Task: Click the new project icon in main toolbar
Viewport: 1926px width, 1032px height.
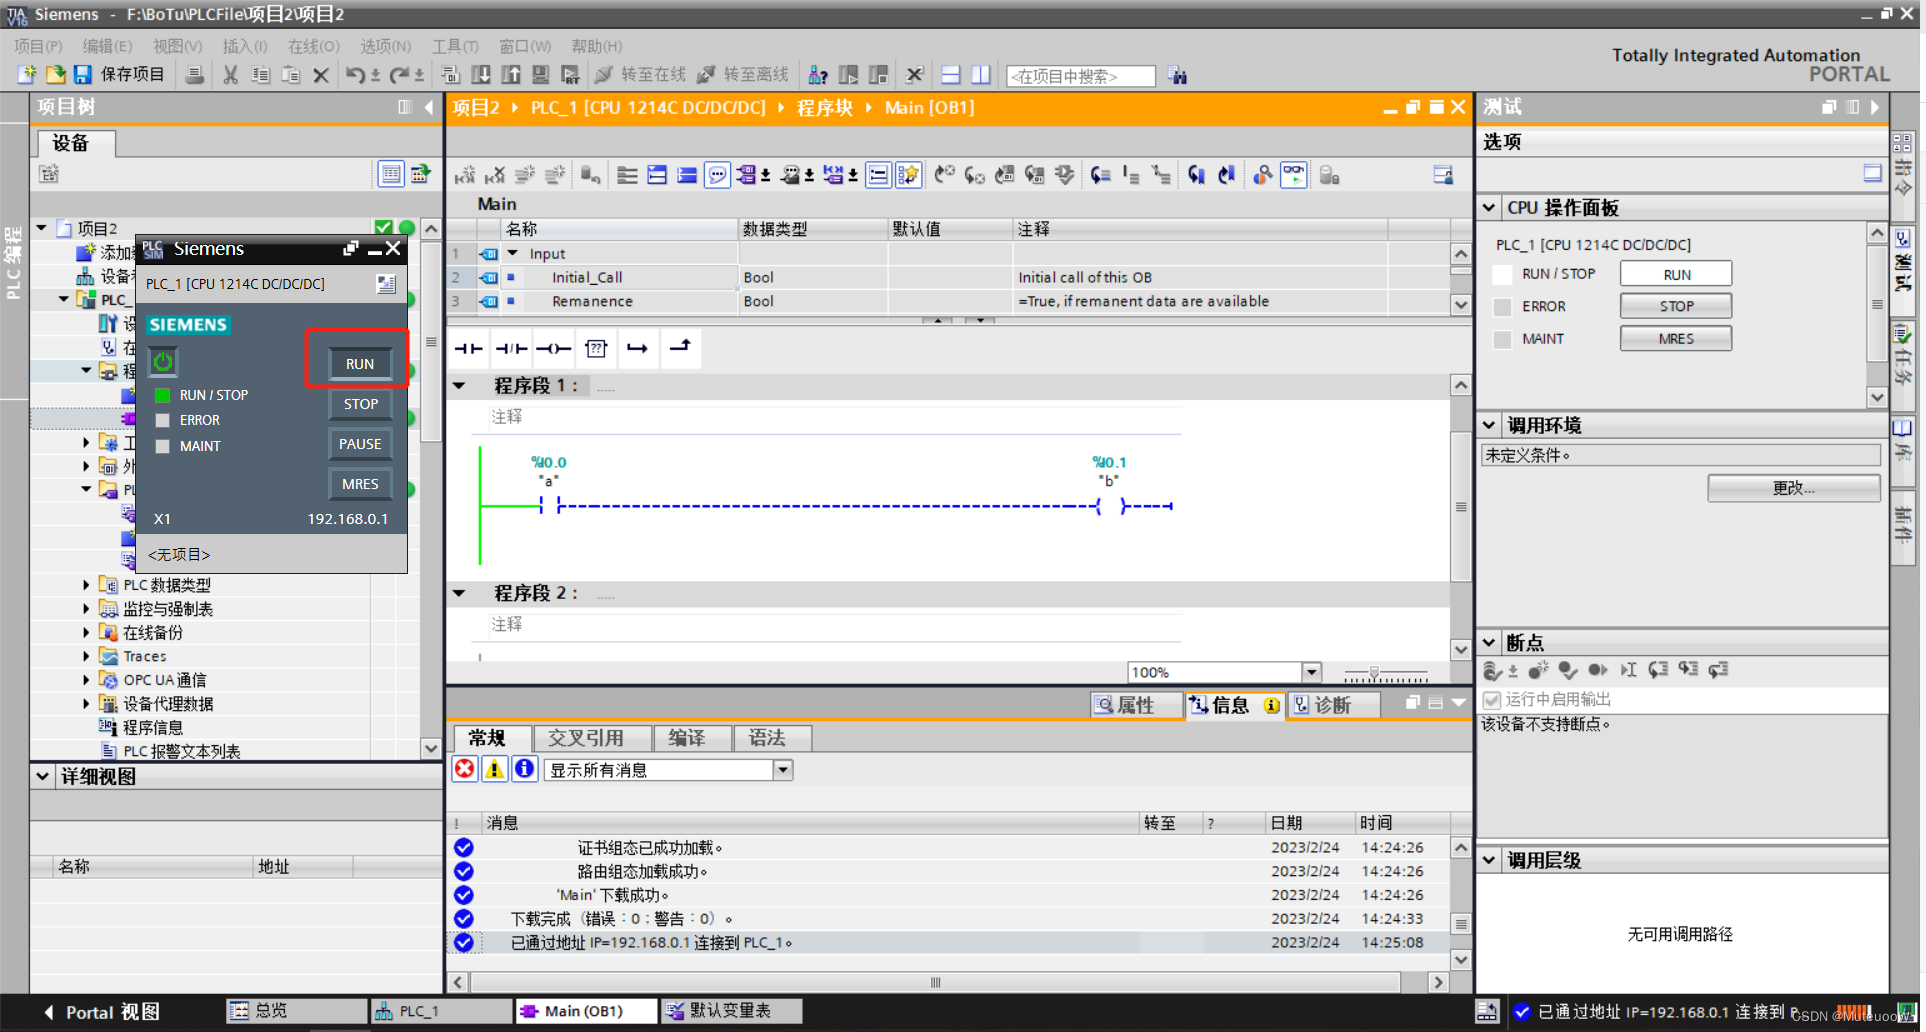Action: pos(27,75)
